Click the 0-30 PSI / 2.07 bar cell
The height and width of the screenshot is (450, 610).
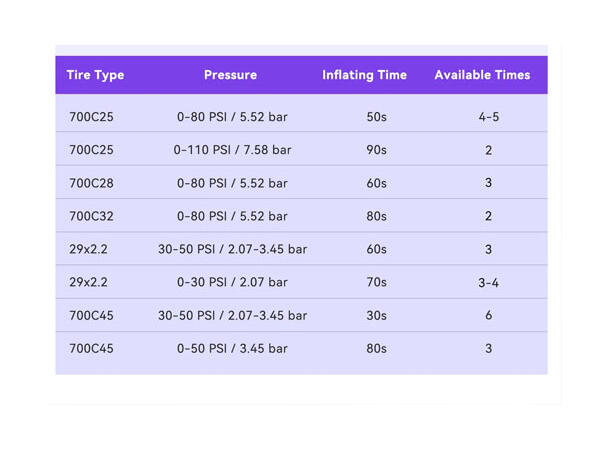pyautogui.click(x=232, y=282)
